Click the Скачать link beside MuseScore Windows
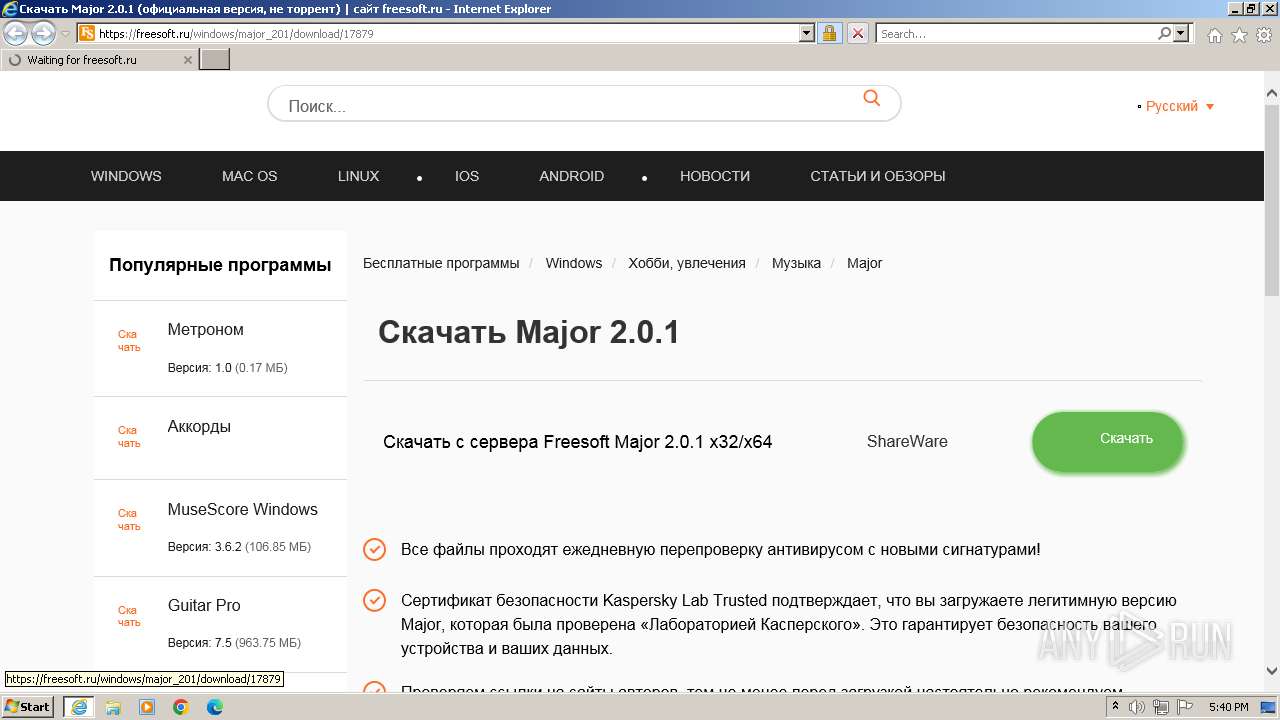The width and height of the screenshot is (1280, 720). 129,520
